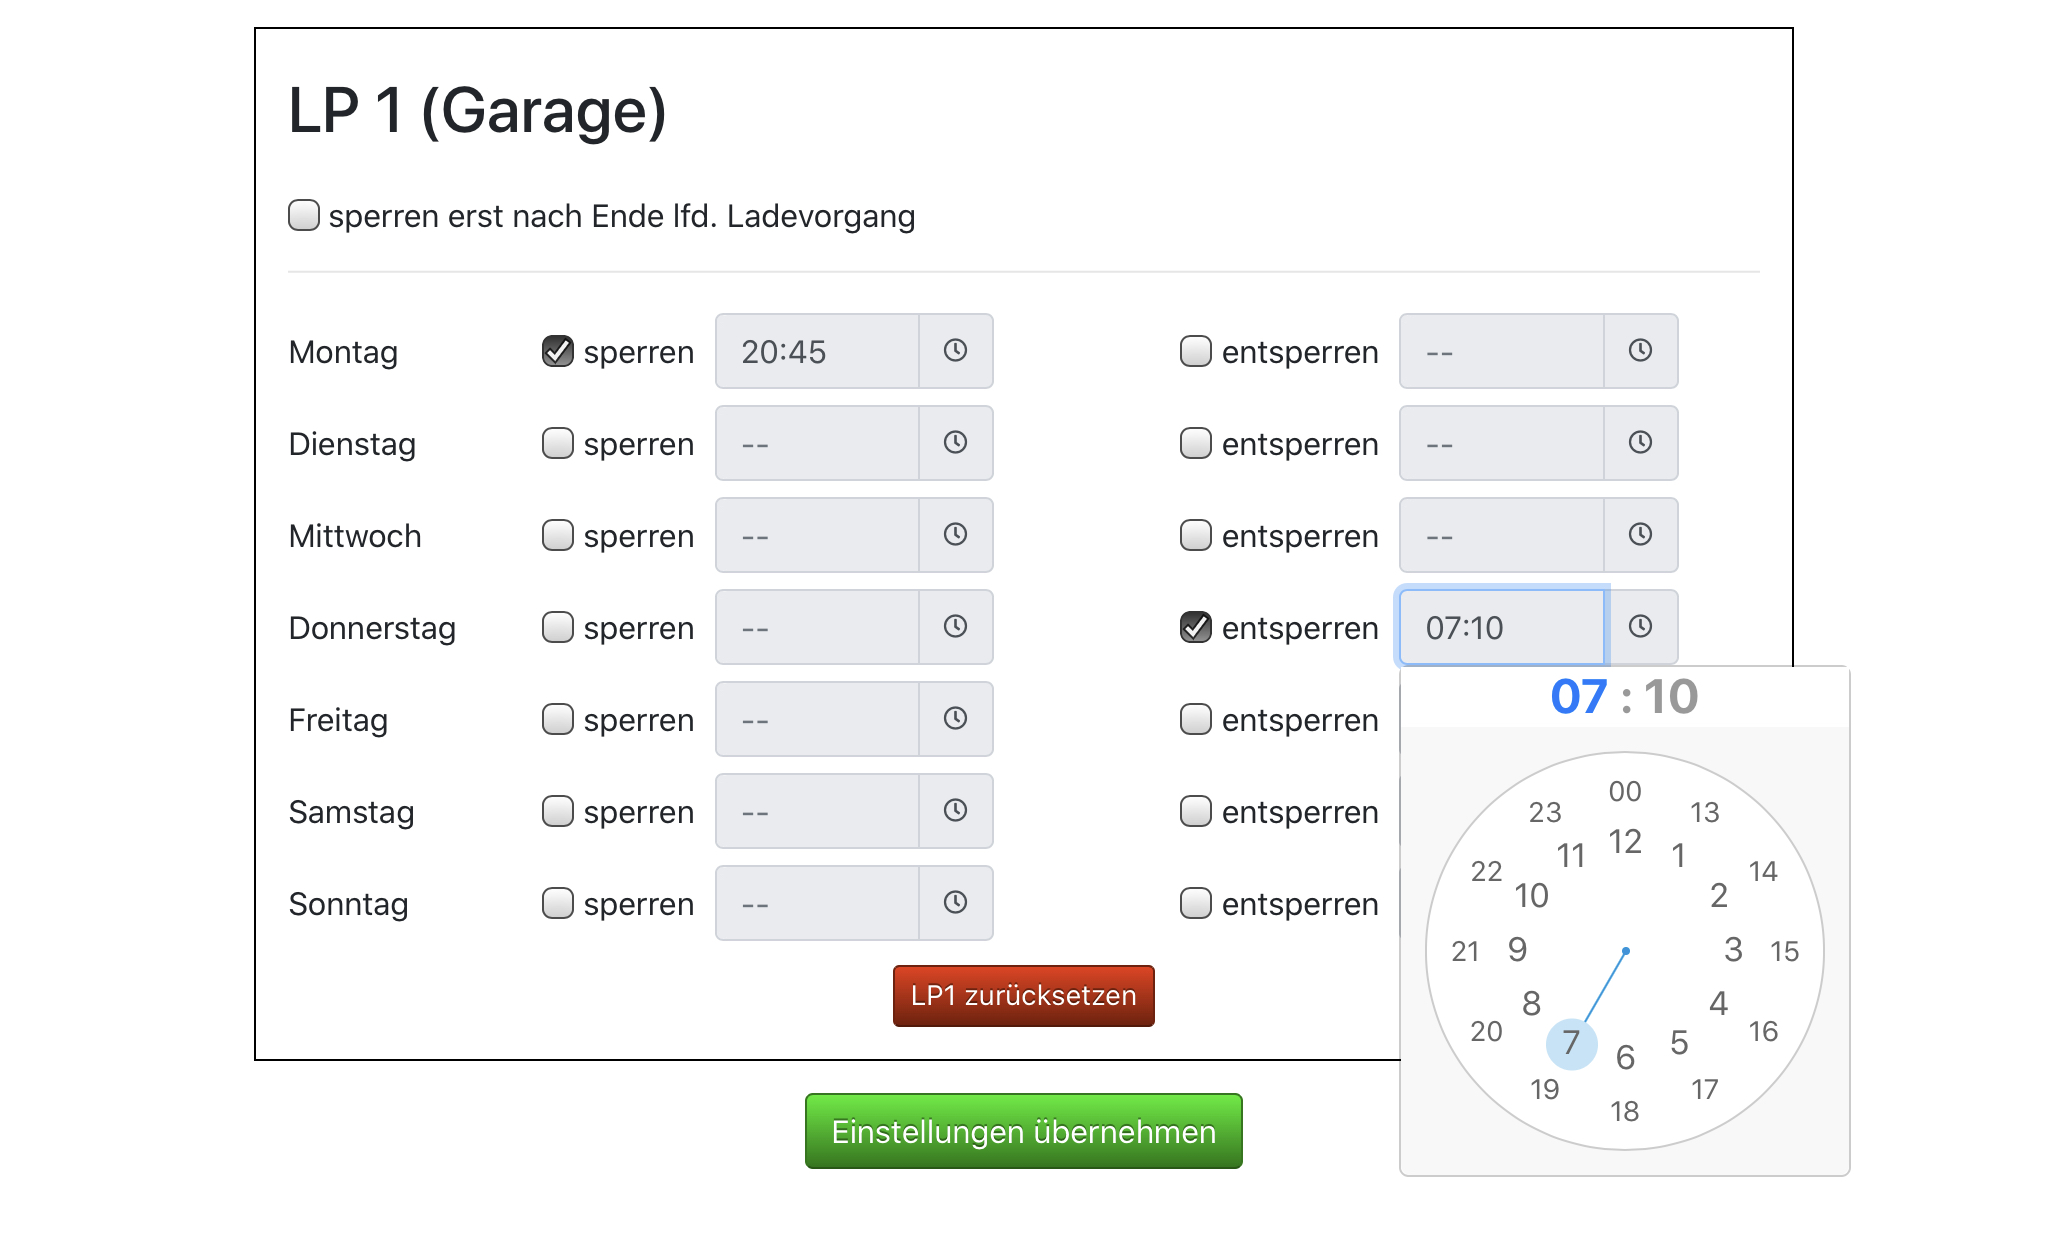Open clock icon for Donnerstag entsperren
Screen dimensions: 2048x1245
pos(1640,627)
